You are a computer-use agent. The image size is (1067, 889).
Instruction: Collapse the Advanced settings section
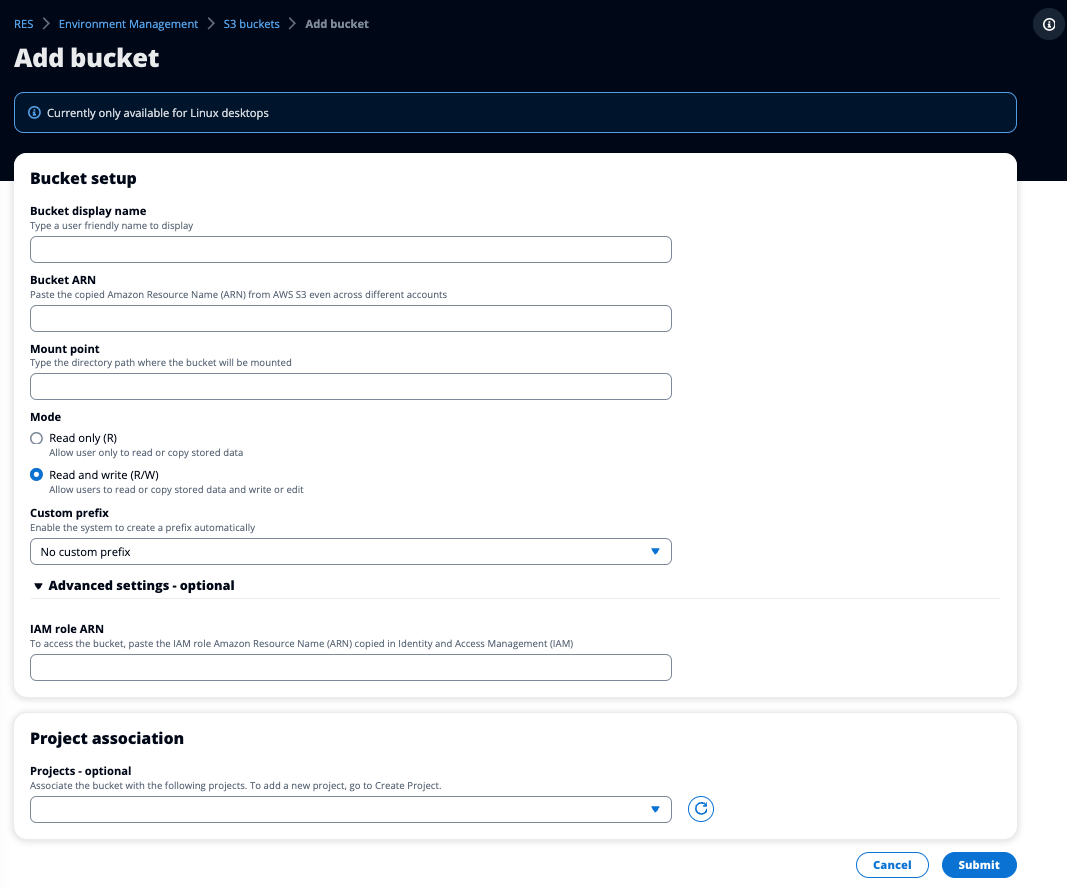coord(37,586)
